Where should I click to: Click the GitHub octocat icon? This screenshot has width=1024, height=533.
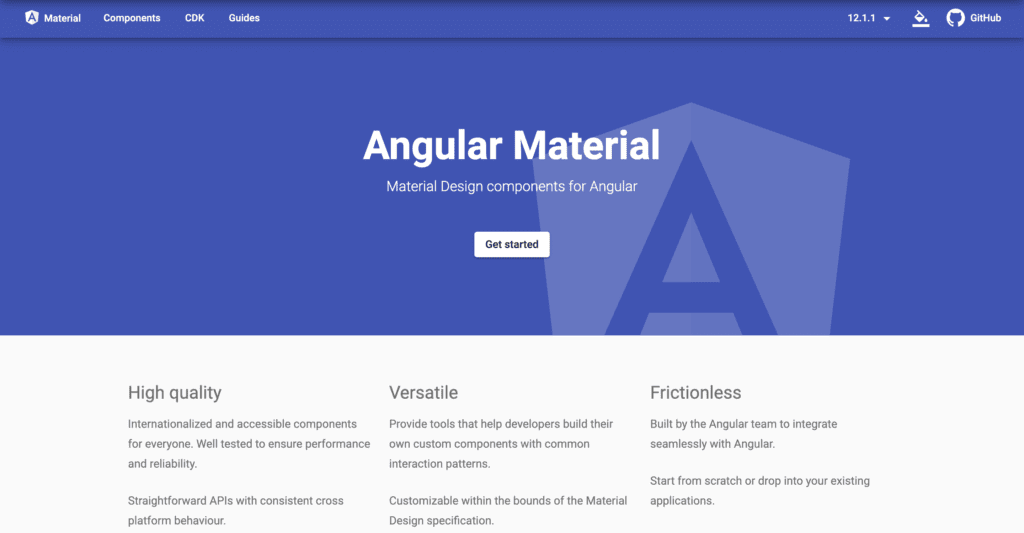pyautogui.click(x=955, y=18)
